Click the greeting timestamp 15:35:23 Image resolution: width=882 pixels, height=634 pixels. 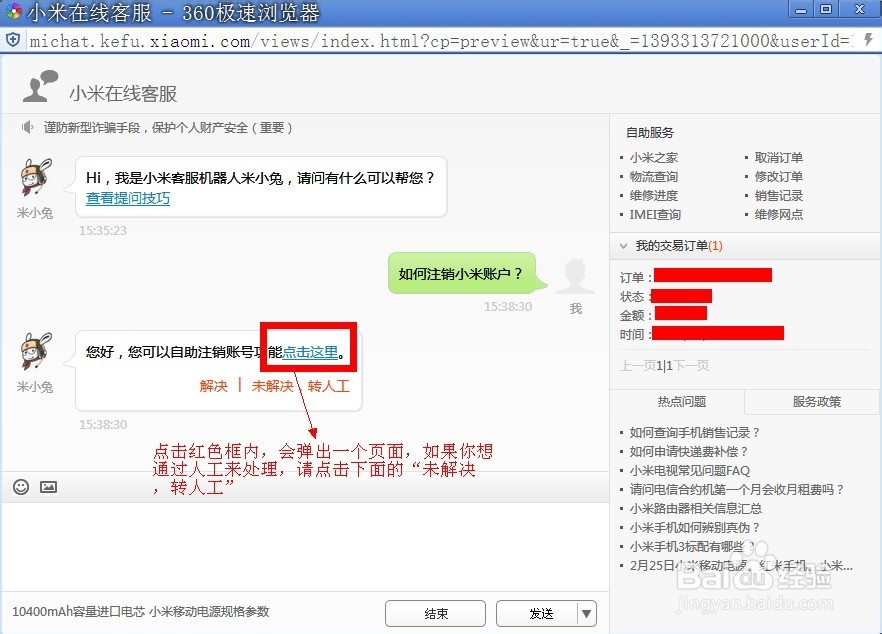(103, 231)
